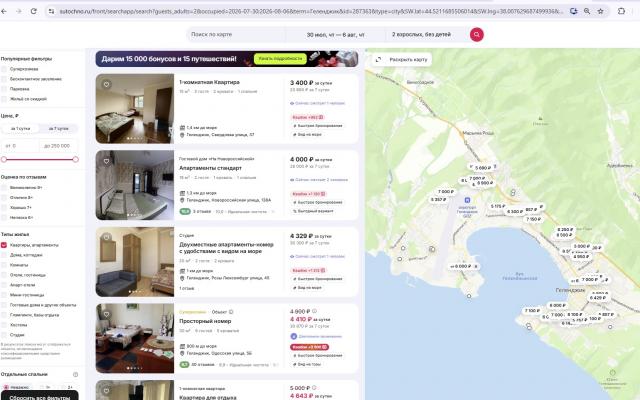This screenshot has height=400, width=640.
Task: Click the translate icon in address bar
Action: coord(573,11)
